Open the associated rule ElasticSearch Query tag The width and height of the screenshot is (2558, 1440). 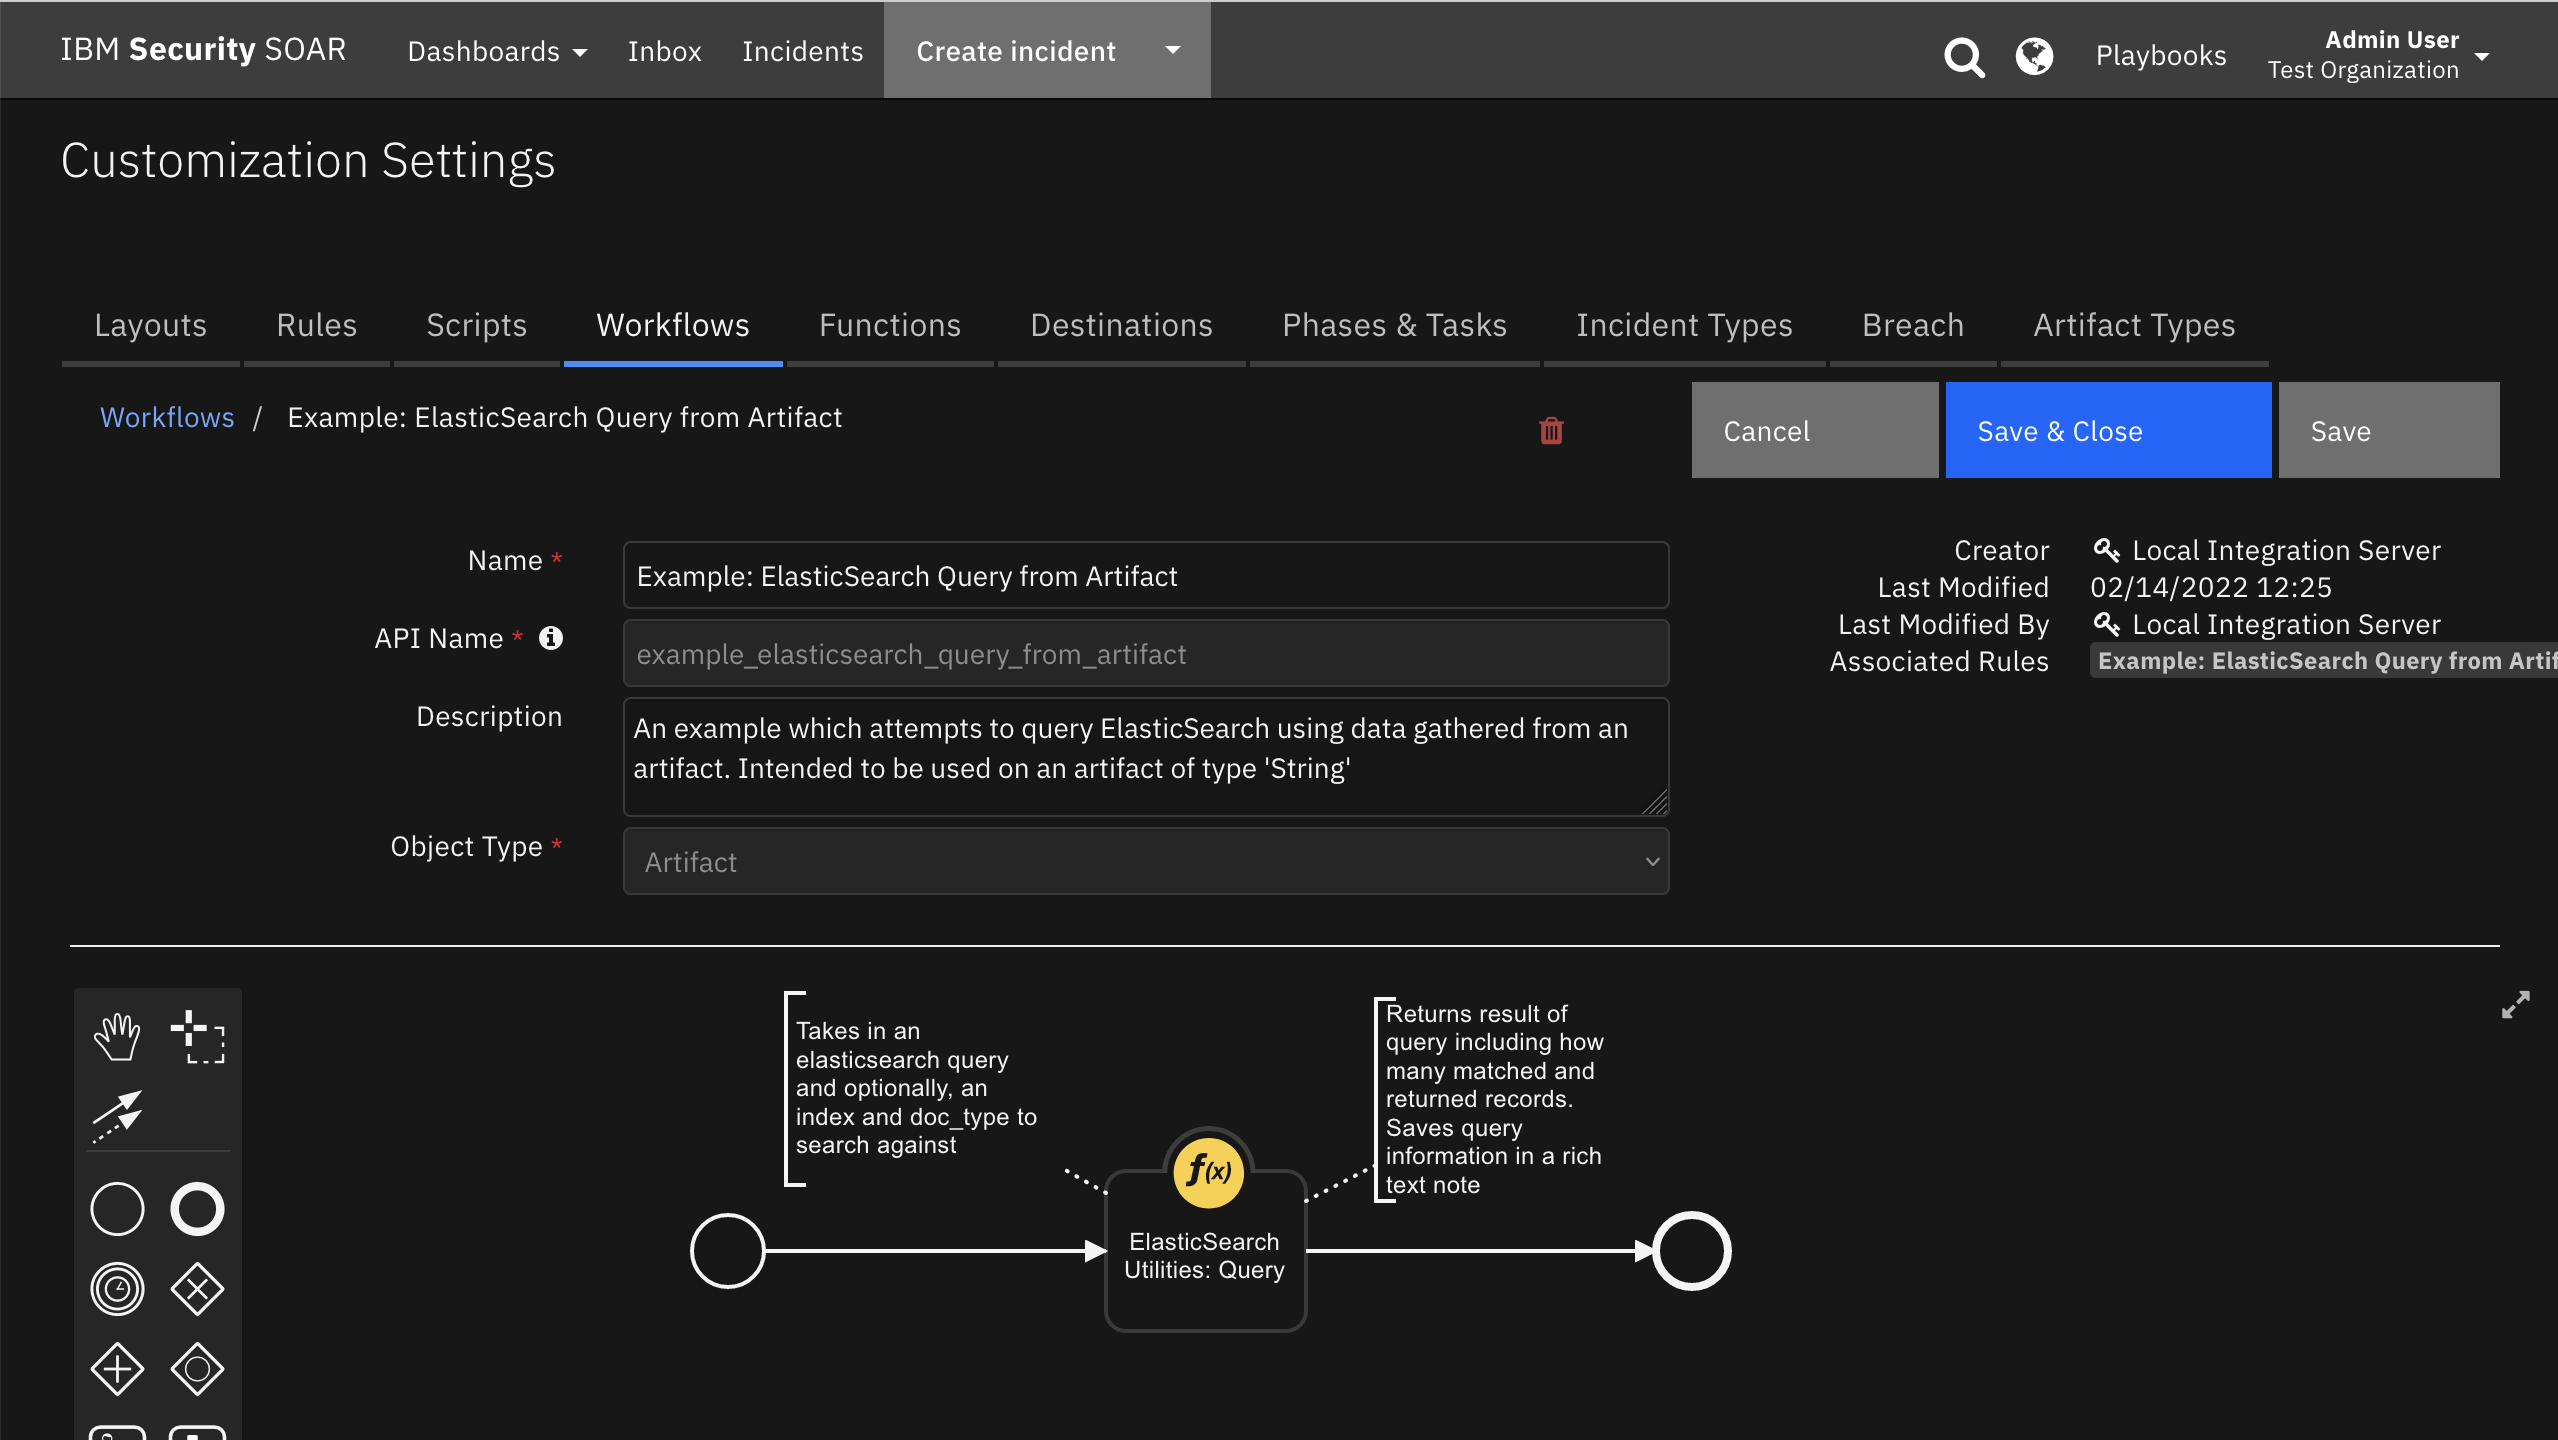pyautogui.click(x=2323, y=661)
